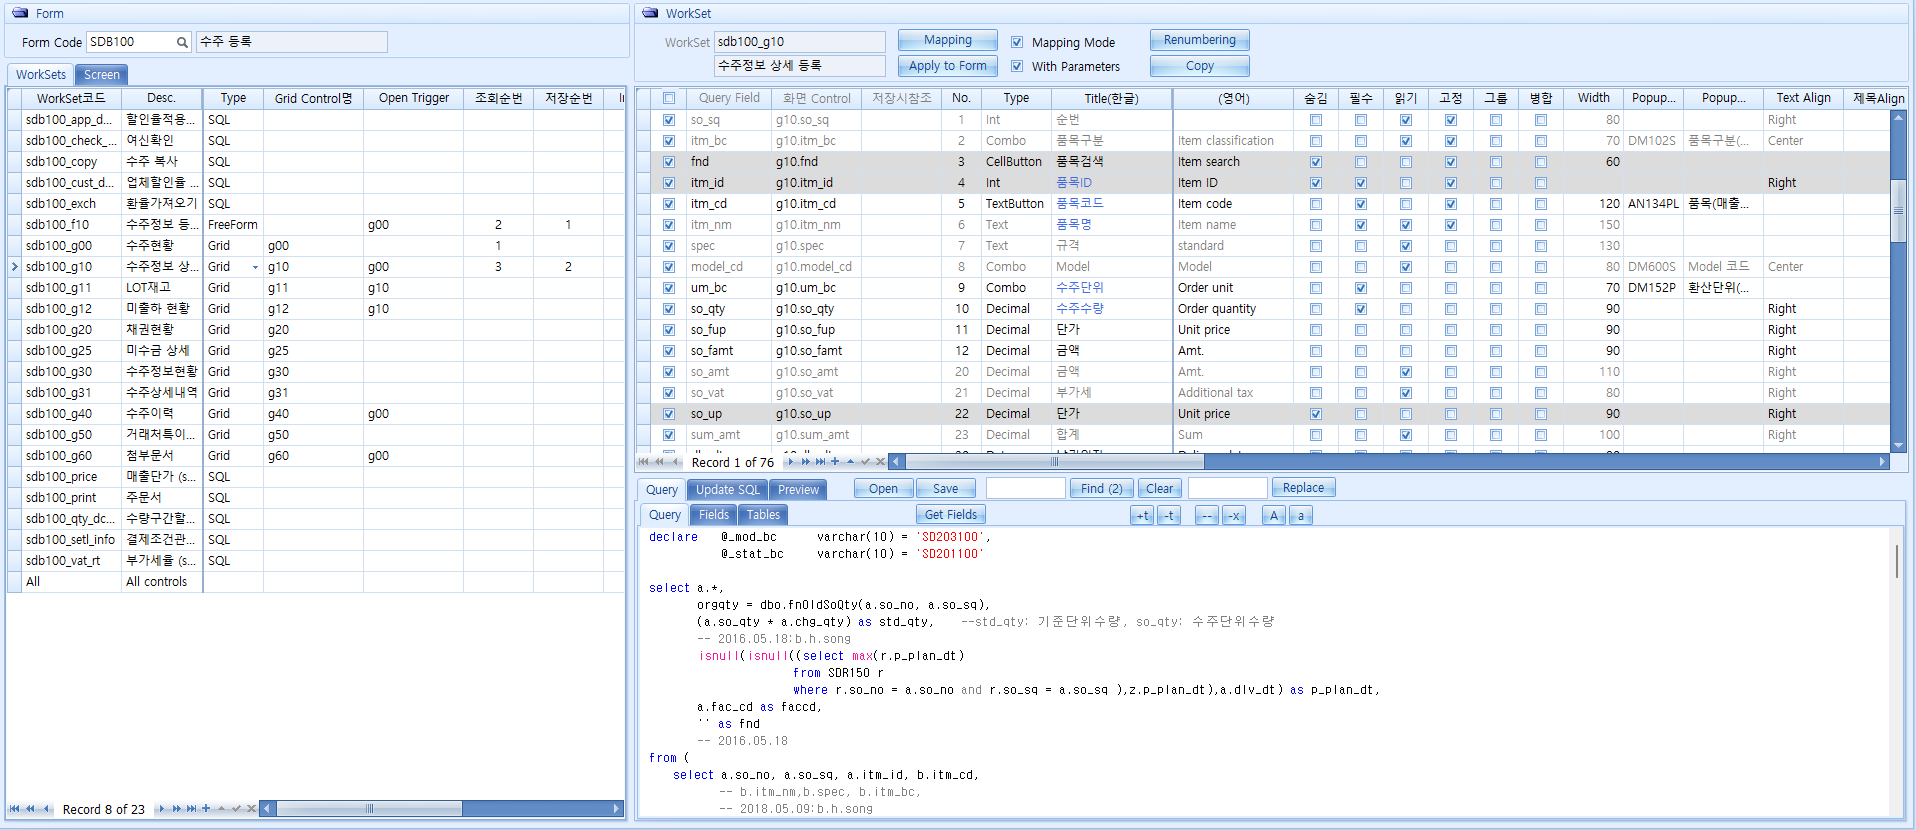1916x830 pixels.
Task: Add new record in field grid navigator
Action: (835, 462)
